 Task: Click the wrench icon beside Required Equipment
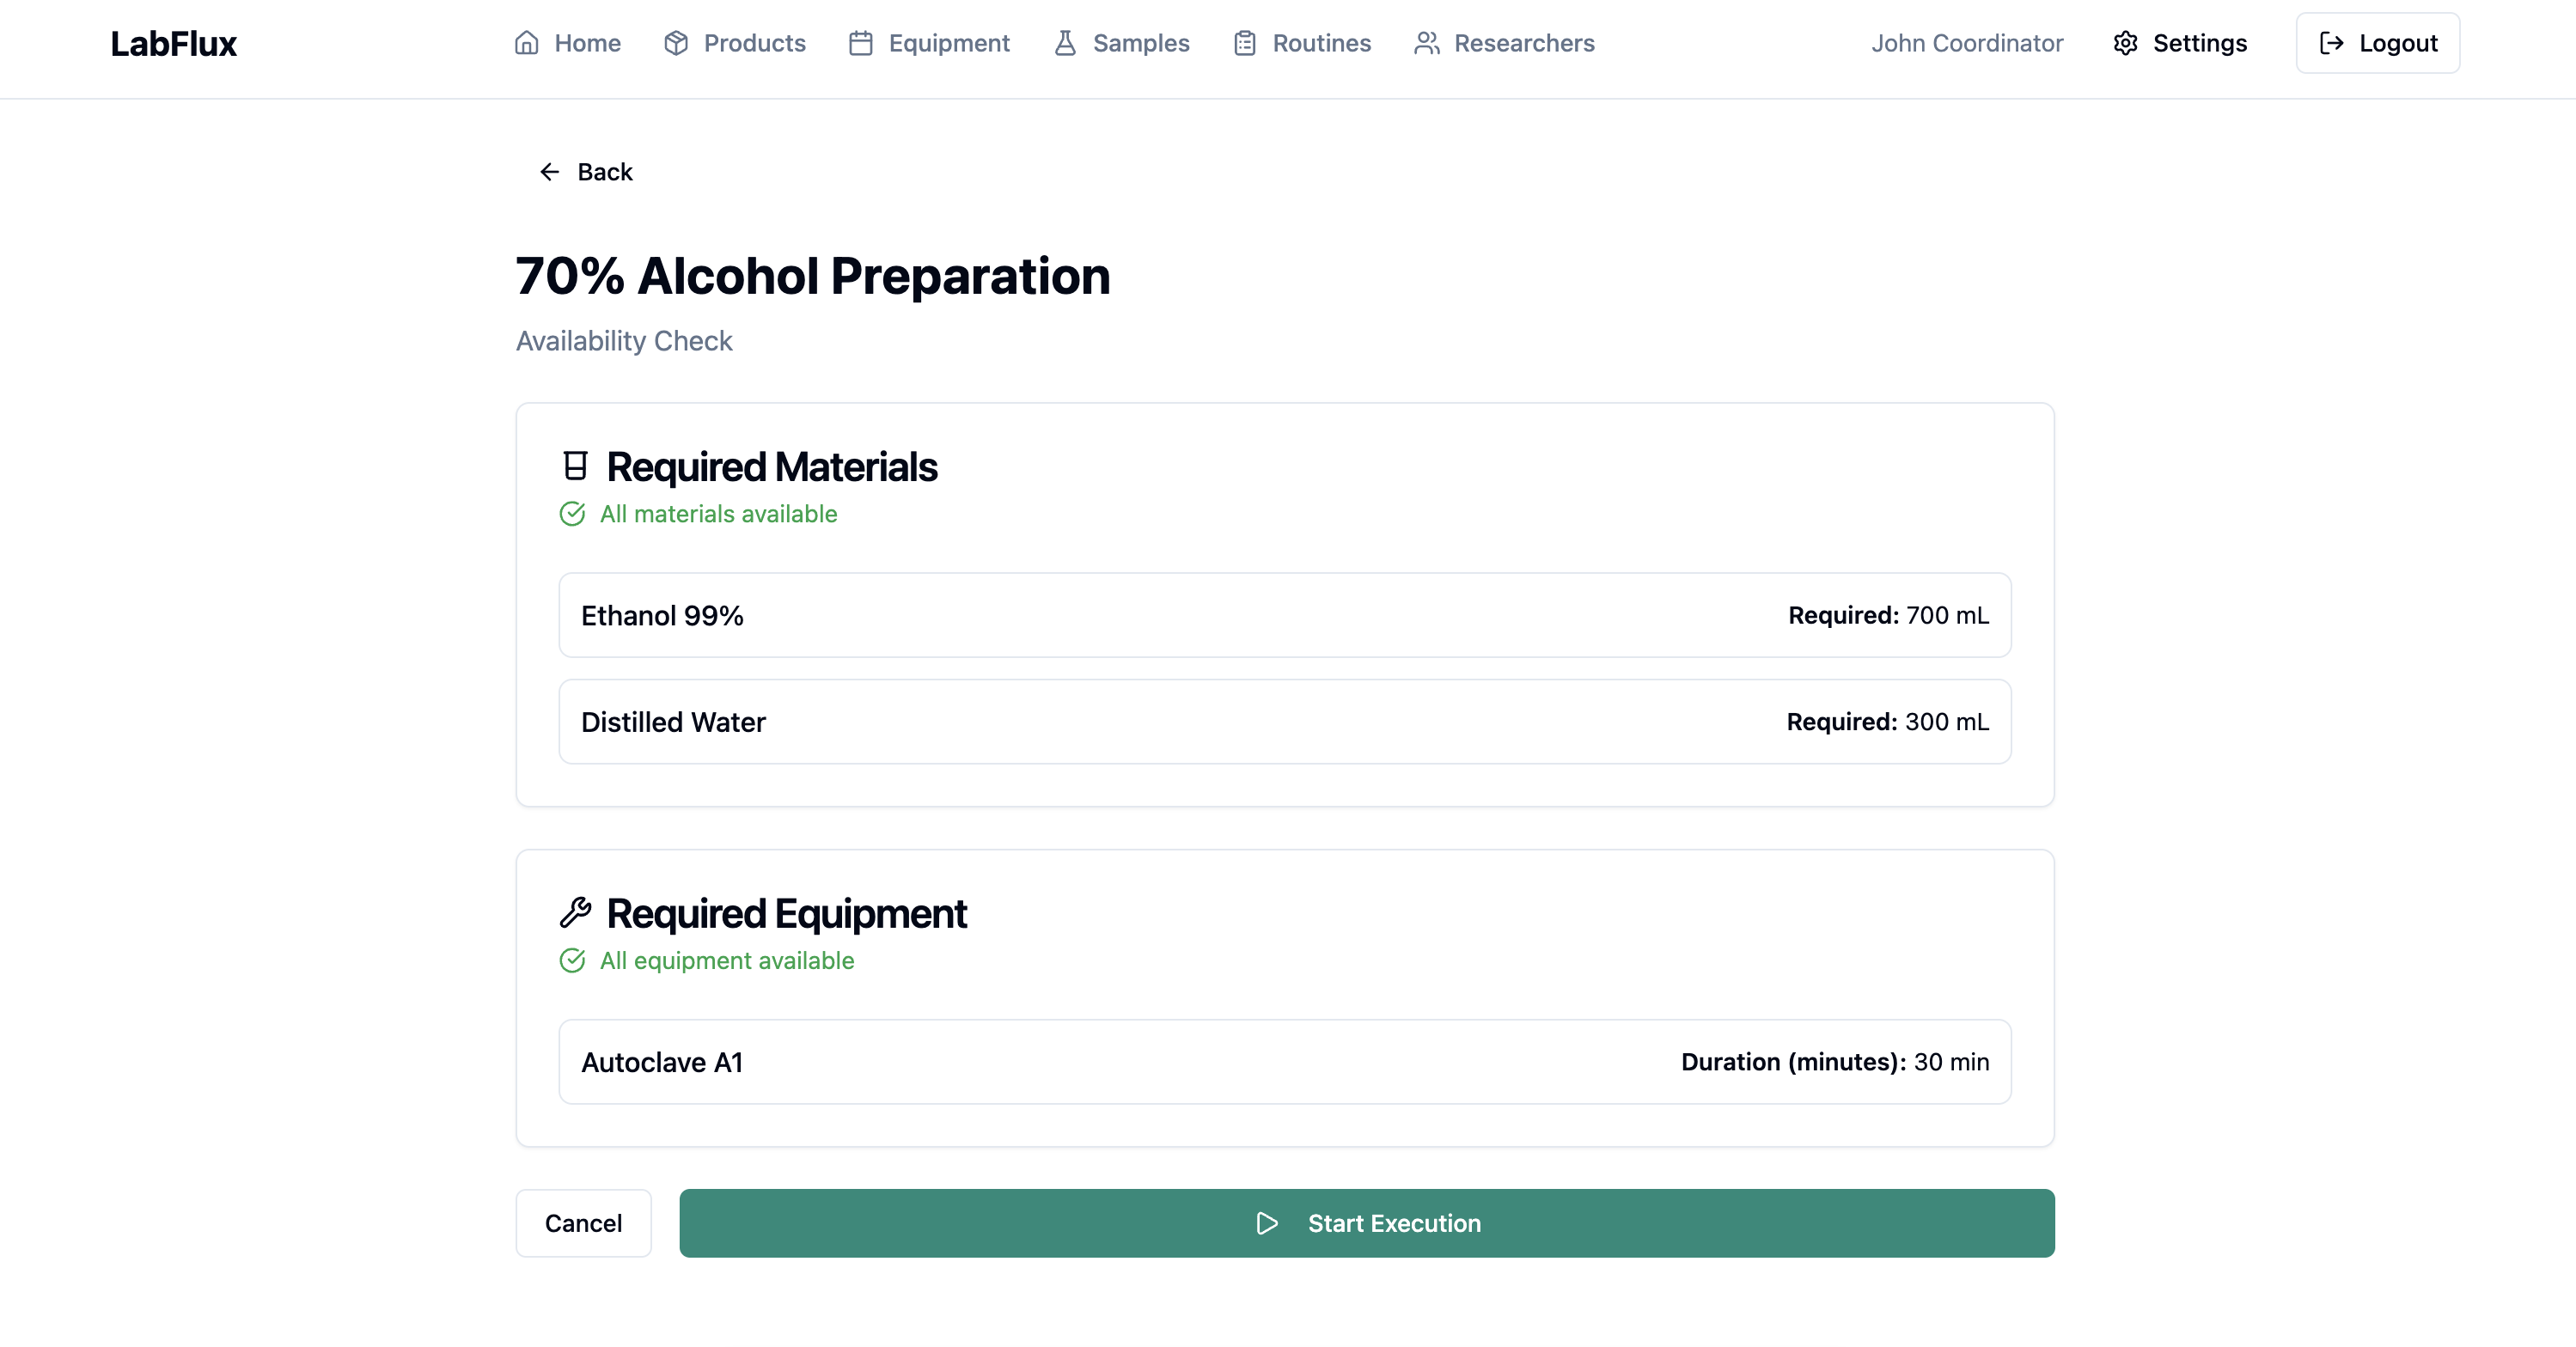[x=575, y=912]
